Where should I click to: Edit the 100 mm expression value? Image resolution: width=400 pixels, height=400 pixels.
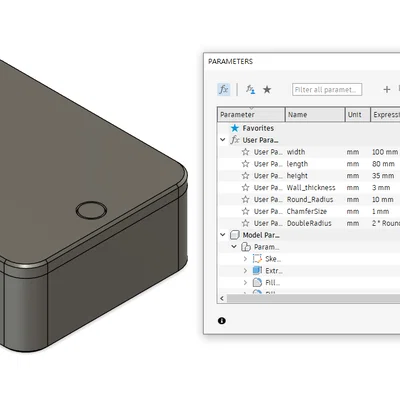(385, 152)
